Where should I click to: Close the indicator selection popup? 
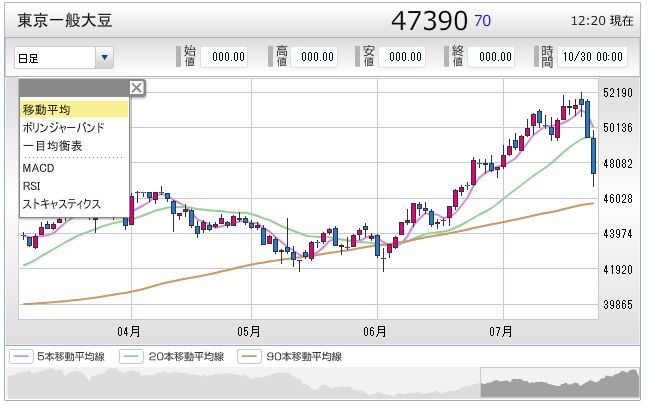pos(137,88)
